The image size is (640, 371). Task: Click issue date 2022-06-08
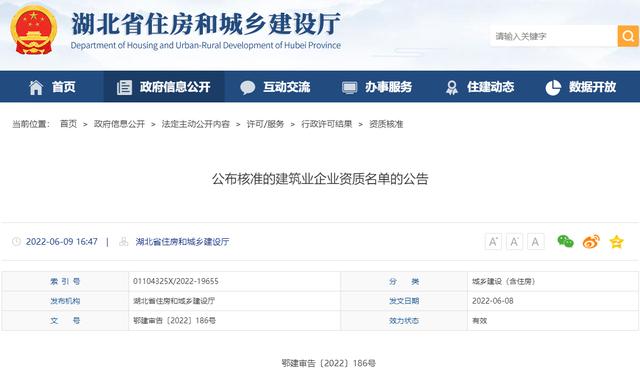[493, 301]
